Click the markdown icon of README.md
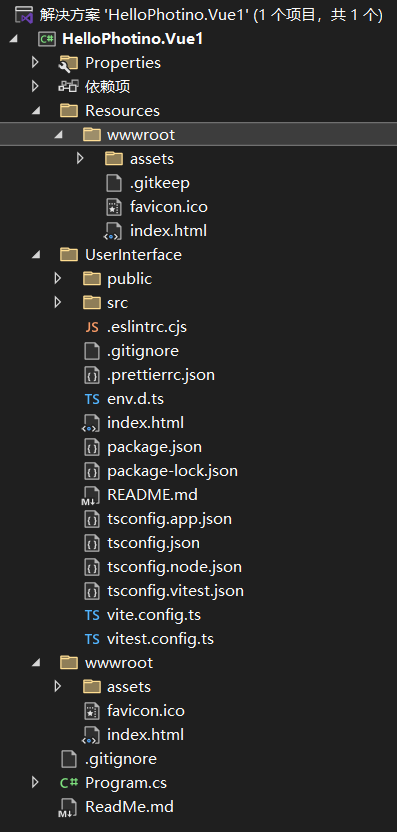The height and width of the screenshot is (832, 397). tap(90, 495)
